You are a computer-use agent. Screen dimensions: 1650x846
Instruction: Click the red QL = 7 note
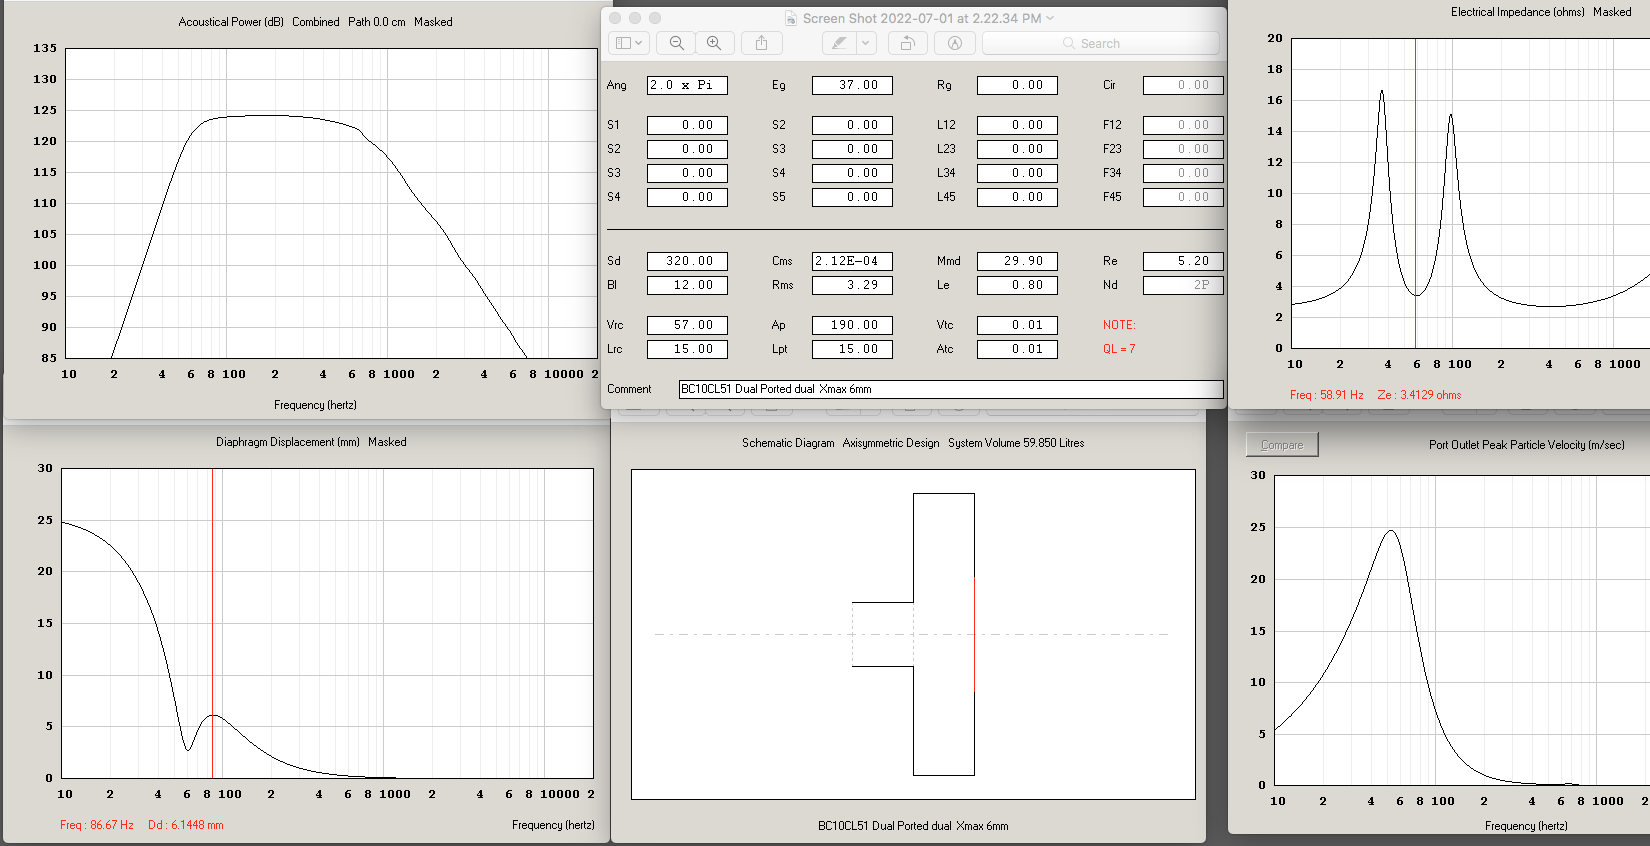click(x=1119, y=349)
